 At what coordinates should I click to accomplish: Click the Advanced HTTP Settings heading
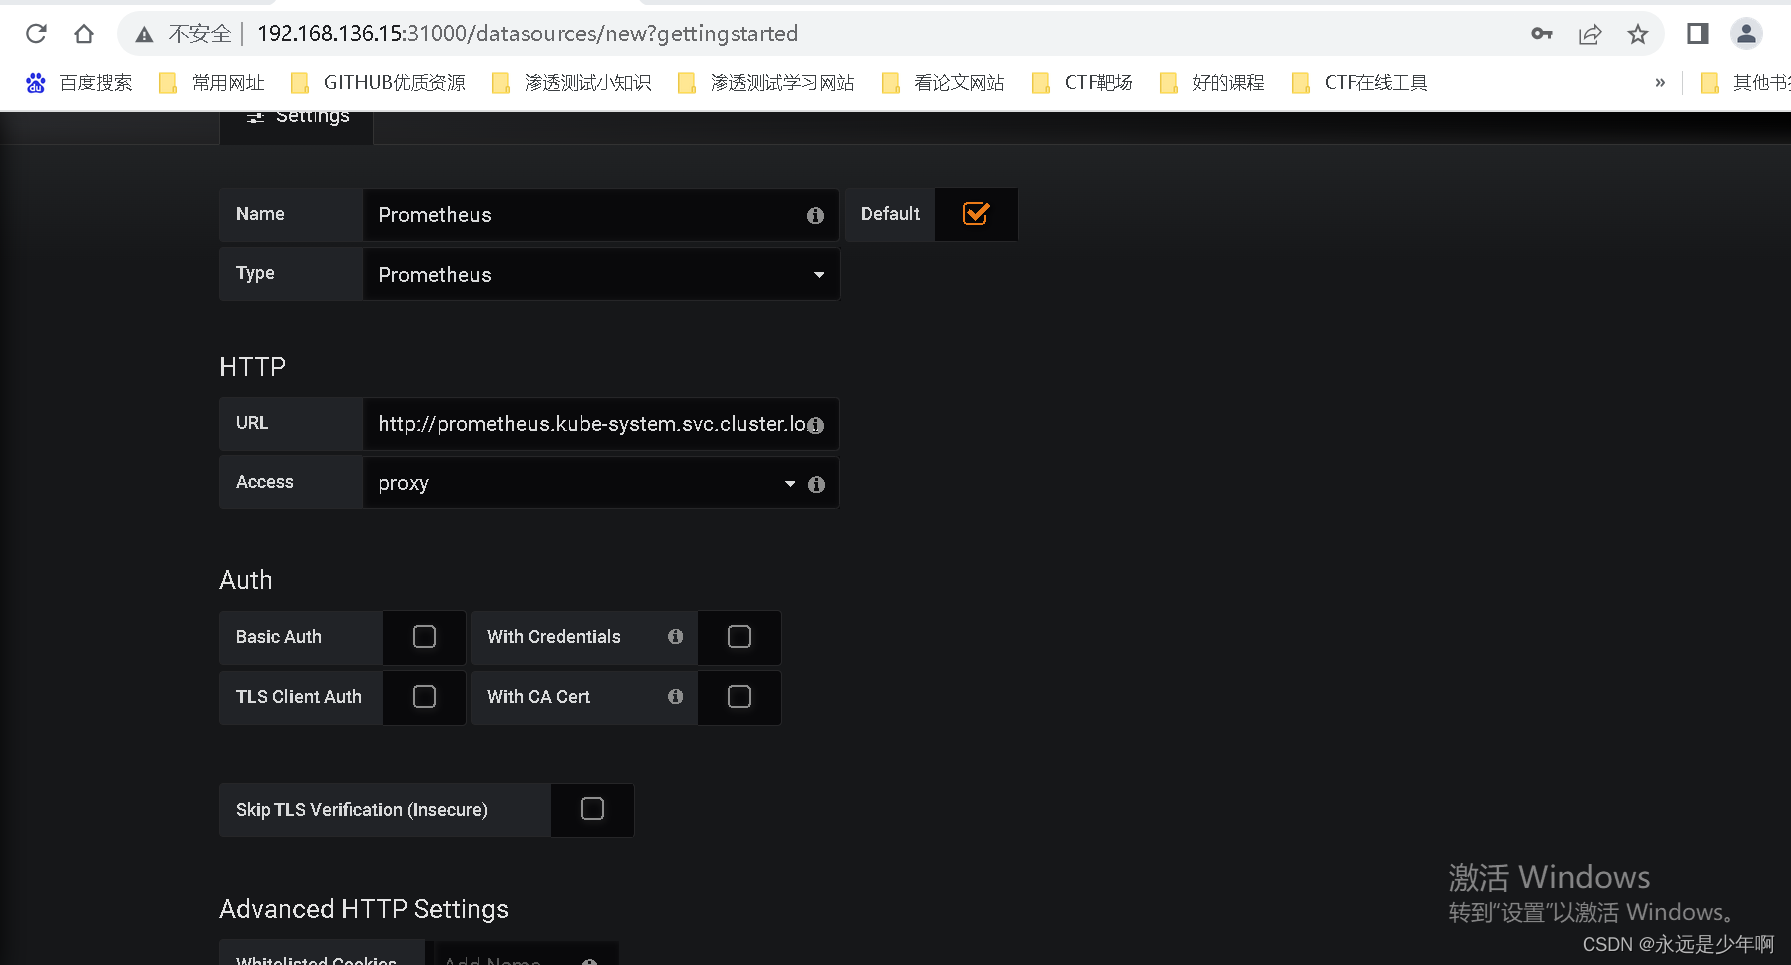click(364, 909)
